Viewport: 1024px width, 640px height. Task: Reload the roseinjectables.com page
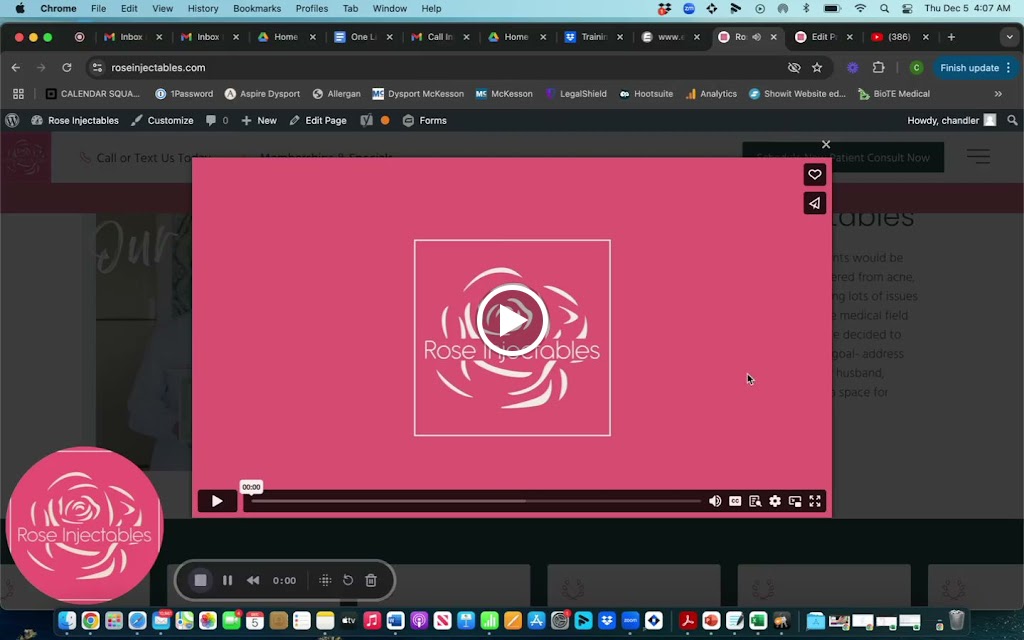67,67
